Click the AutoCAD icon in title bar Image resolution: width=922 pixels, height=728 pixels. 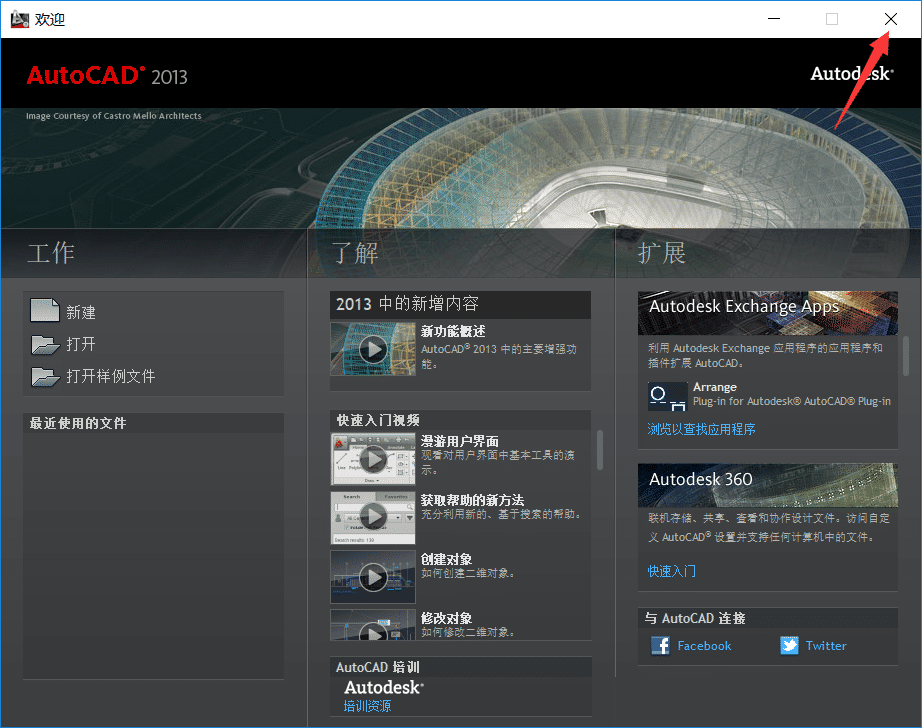click(19, 19)
